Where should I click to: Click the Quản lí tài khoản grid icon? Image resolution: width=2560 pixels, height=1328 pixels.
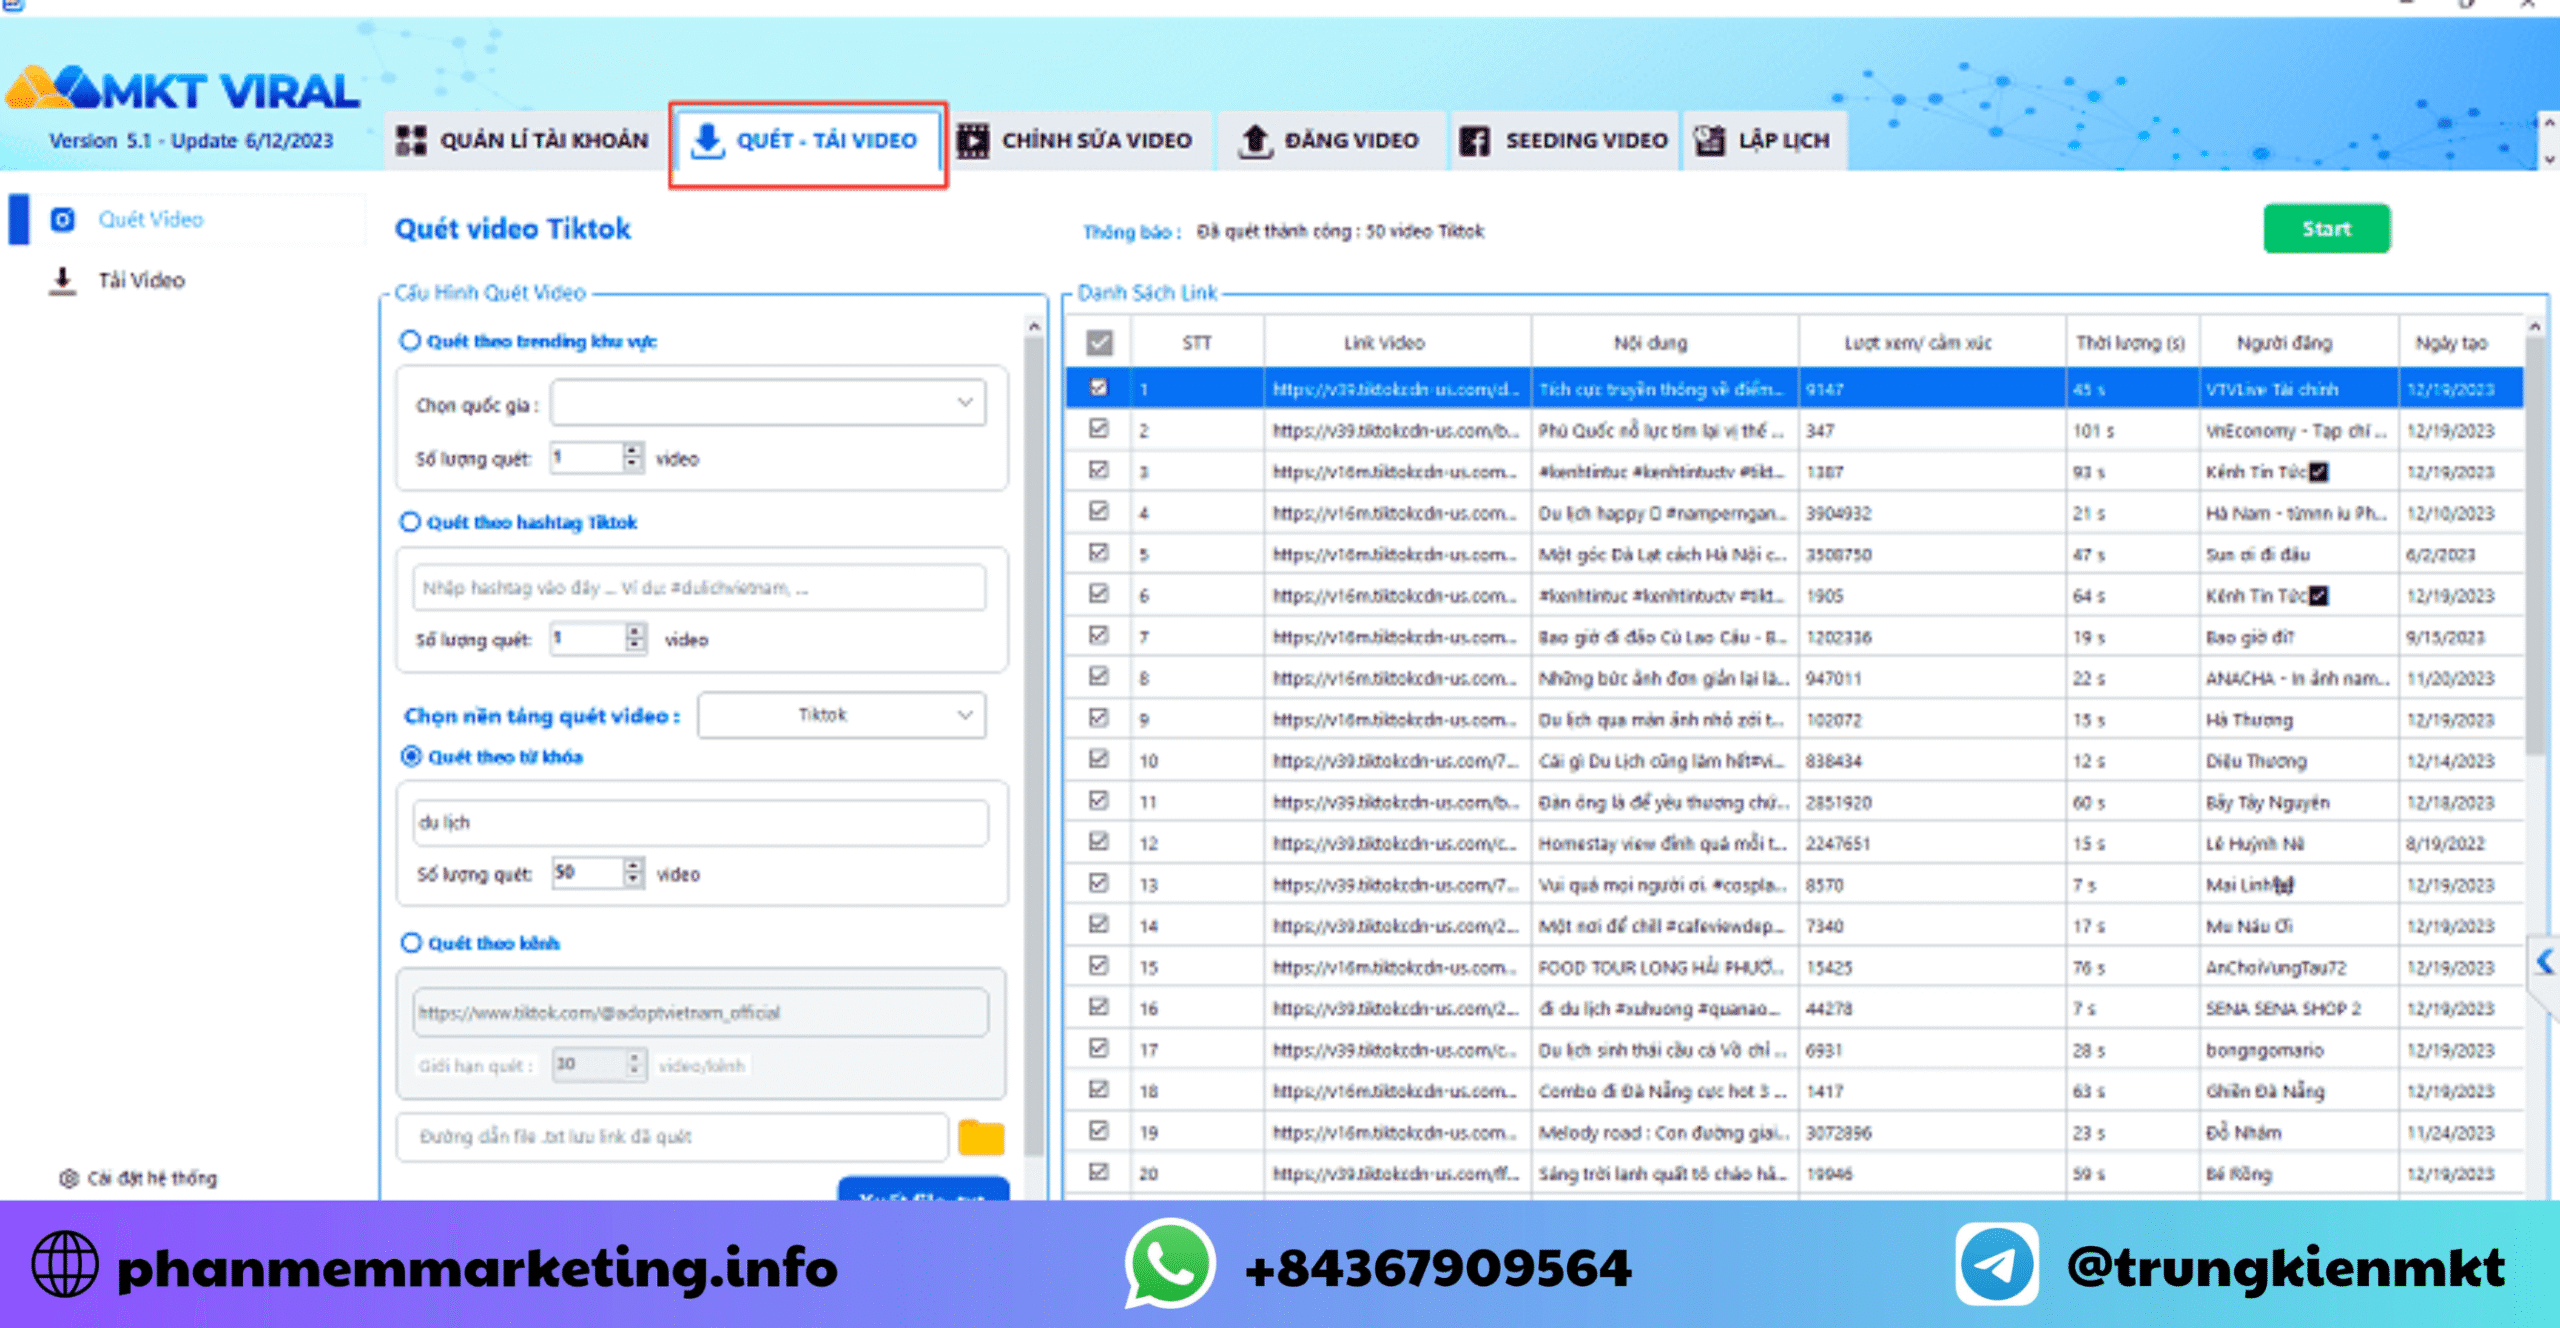410,140
